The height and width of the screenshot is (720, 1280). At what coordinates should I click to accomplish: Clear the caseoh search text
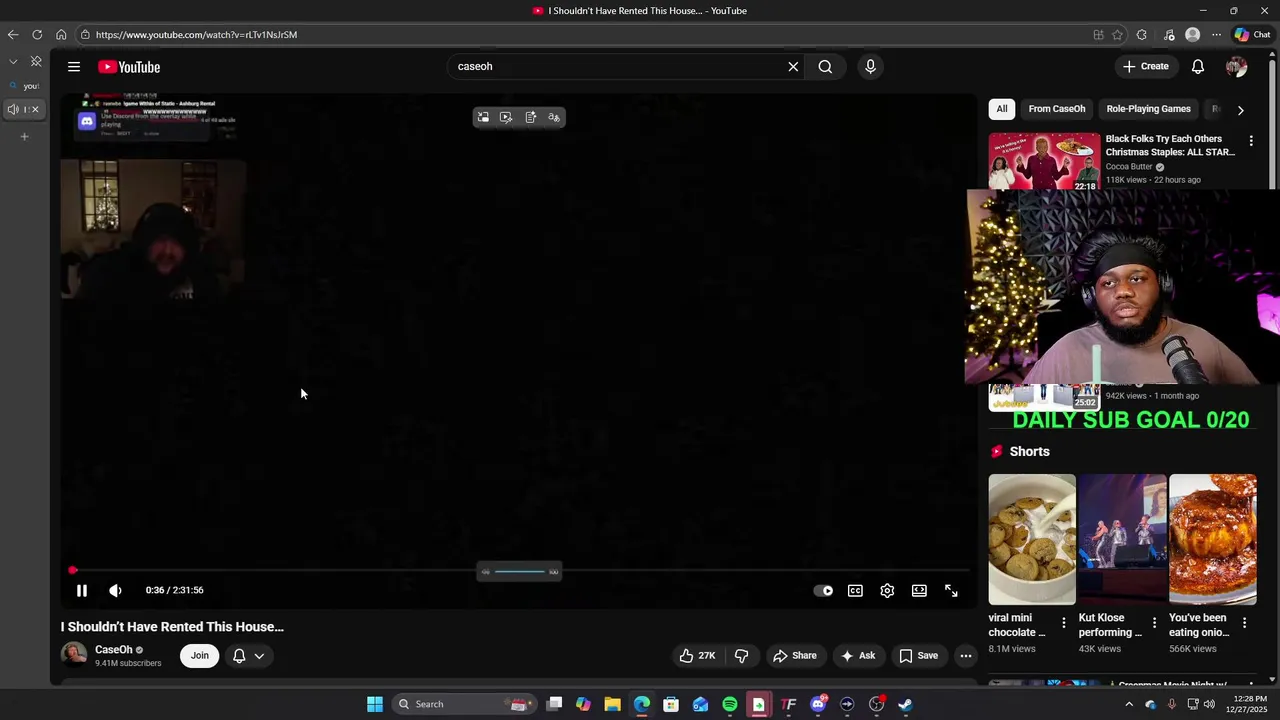793,67
